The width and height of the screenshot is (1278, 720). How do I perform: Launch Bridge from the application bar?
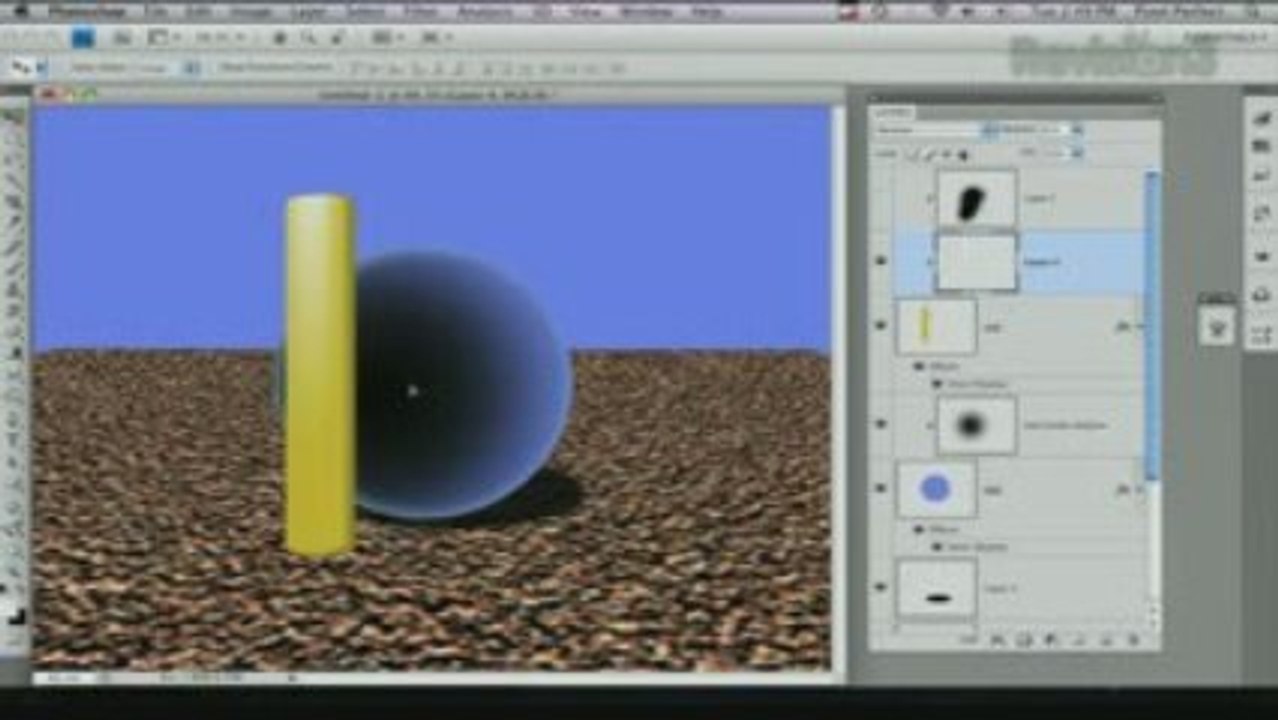tap(122, 38)
